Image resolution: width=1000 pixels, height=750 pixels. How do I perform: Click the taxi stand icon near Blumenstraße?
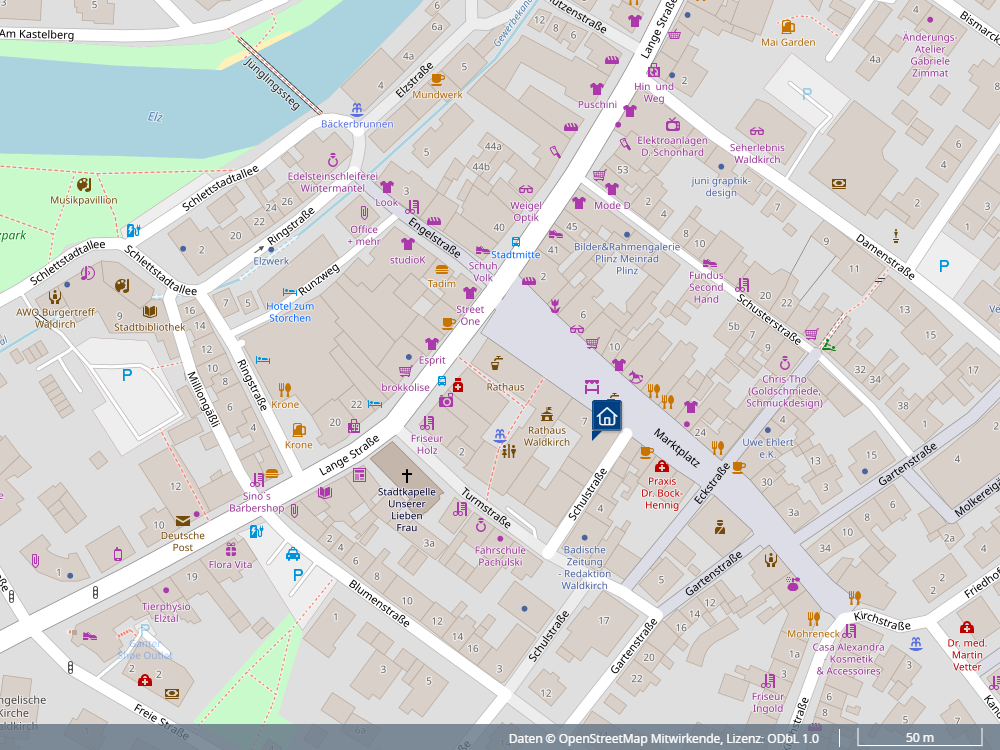[293, 554]
